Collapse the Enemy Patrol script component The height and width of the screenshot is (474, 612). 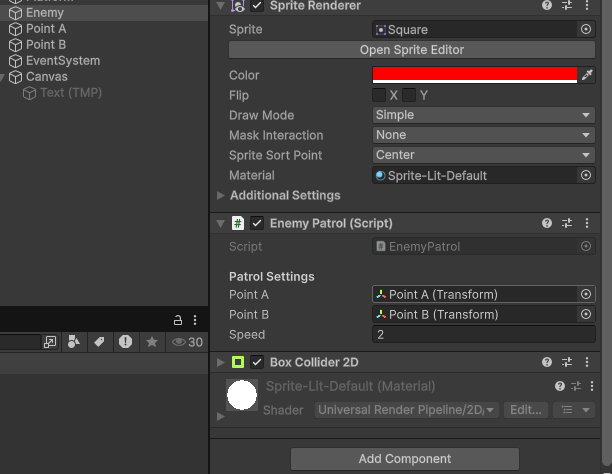pyautogui.click(x=221, y=223)
